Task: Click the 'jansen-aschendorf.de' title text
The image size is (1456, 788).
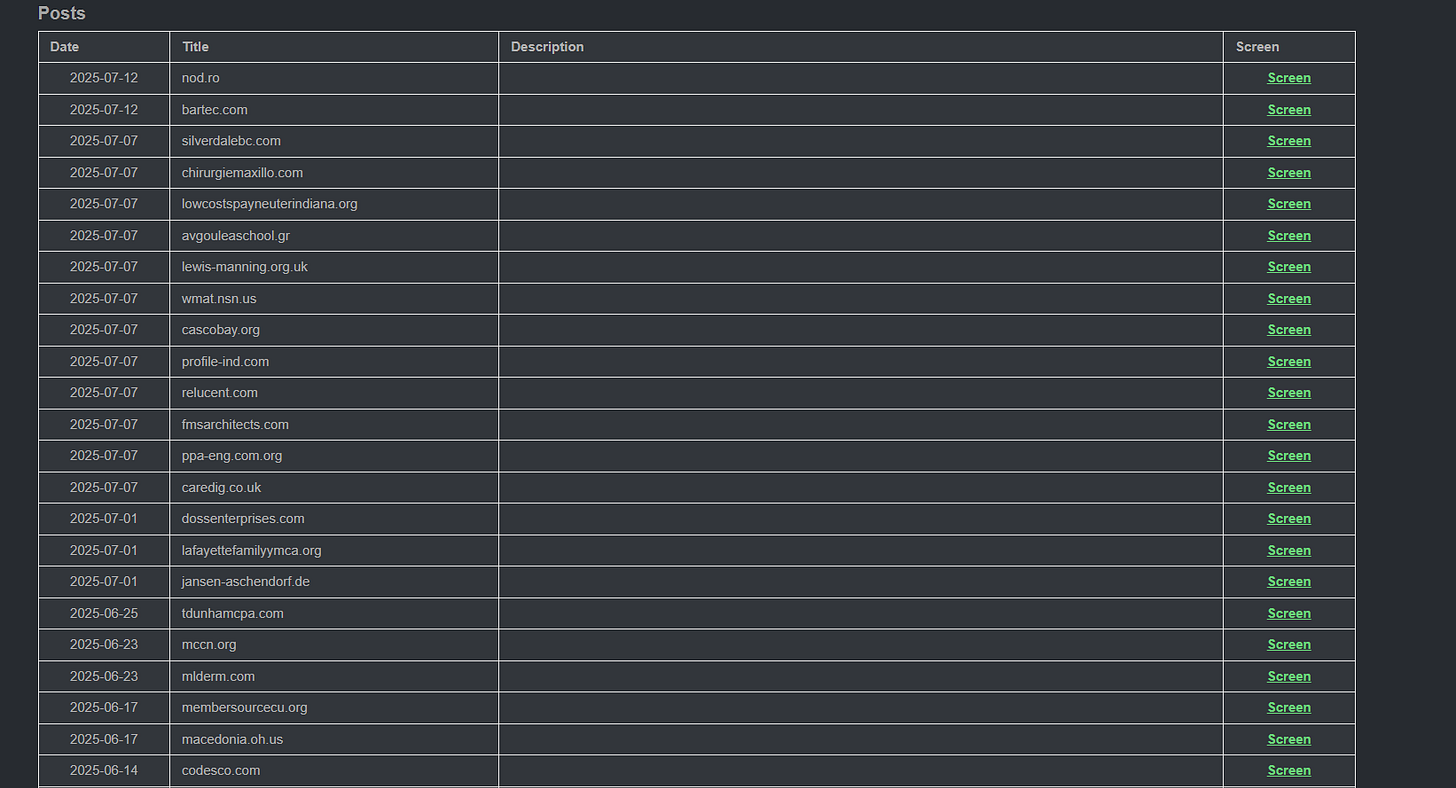Action: [246, 582]
